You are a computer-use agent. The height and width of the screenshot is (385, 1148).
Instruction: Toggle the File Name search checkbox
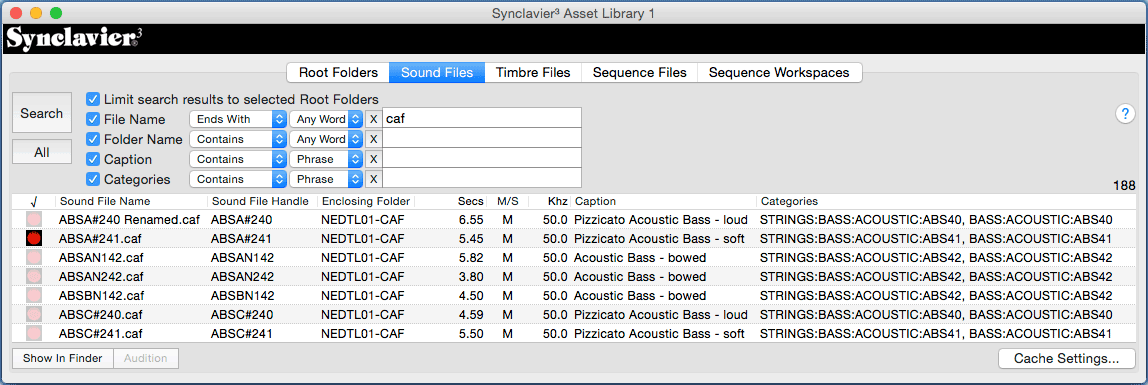pyautogui.click(x=93, y=119)
